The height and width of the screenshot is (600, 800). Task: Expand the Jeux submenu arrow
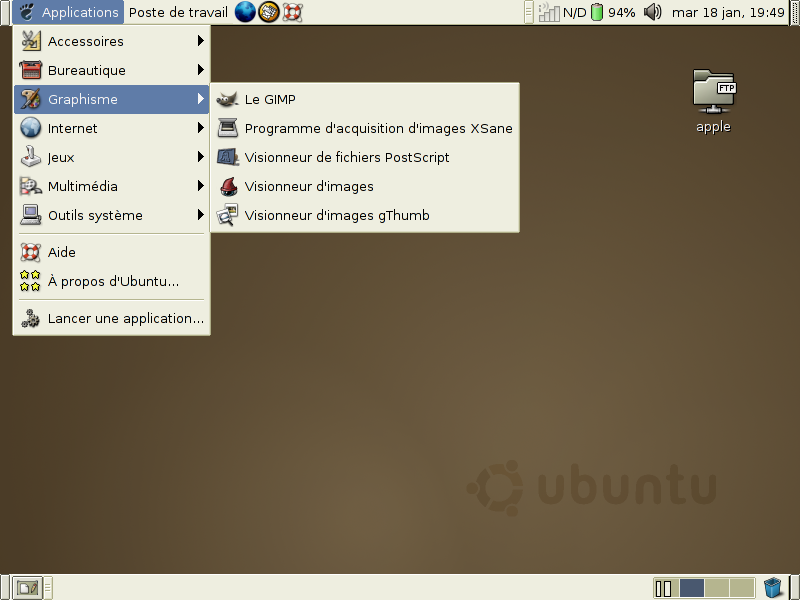point(201,157)
